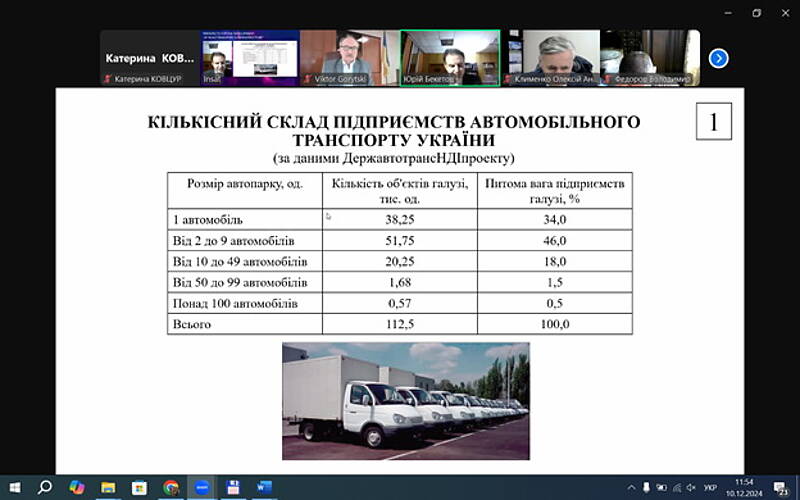Change input language УКР
The image size is (800, 500).
point(710,488)
